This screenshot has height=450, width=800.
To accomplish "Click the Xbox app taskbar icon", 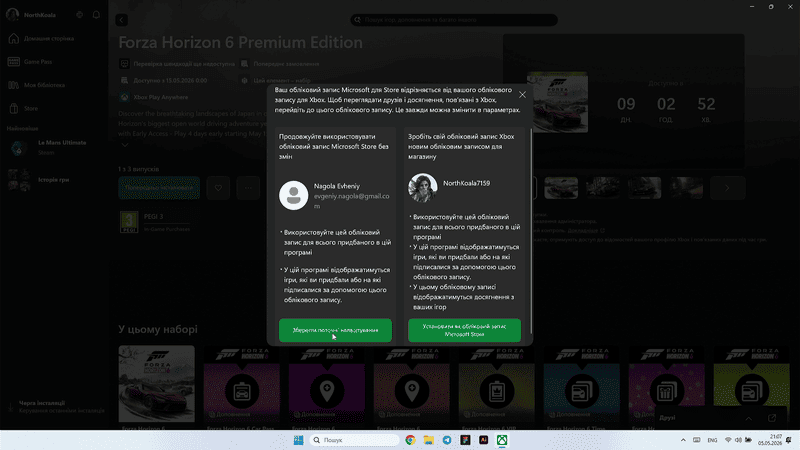I will [502, 440].
